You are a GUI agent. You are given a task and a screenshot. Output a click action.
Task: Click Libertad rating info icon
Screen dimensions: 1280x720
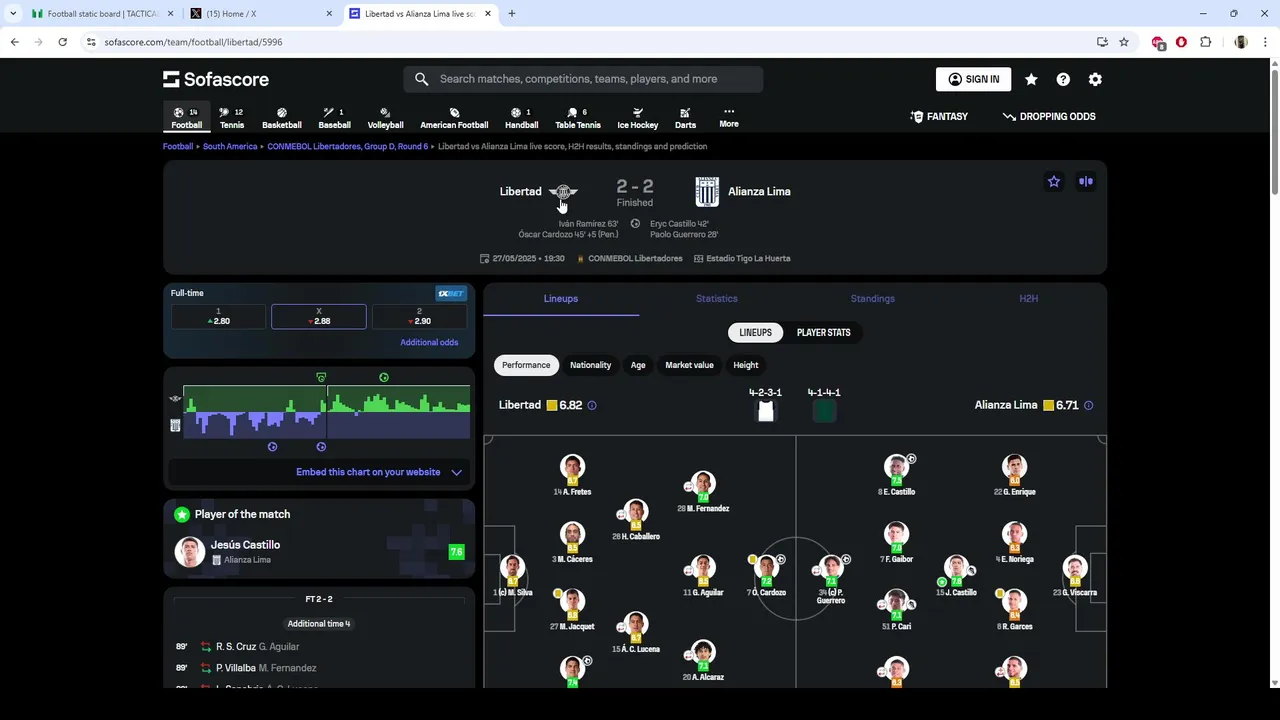point(592,405)
